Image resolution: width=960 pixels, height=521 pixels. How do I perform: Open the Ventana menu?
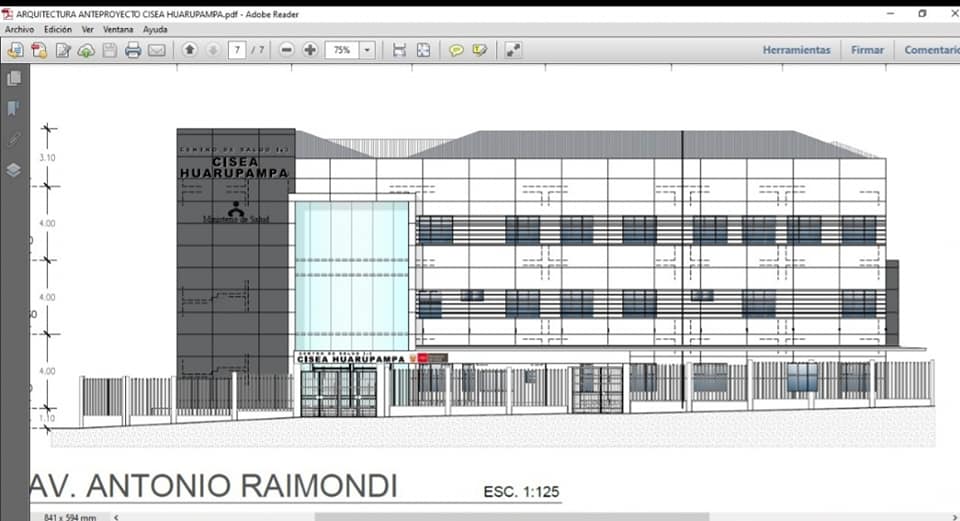pyautogui.click(x=118, y=30)
